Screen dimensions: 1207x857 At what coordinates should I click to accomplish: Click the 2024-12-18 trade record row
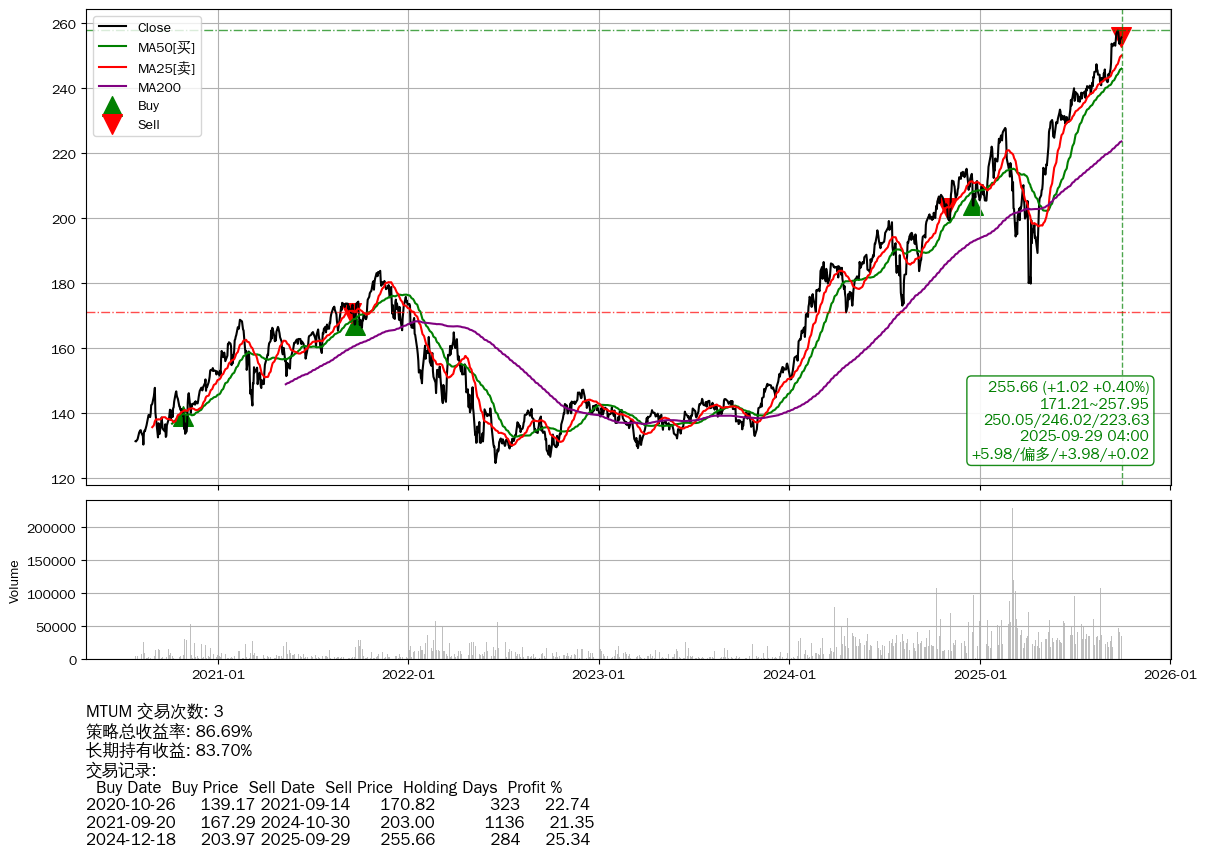coord(338,839)
